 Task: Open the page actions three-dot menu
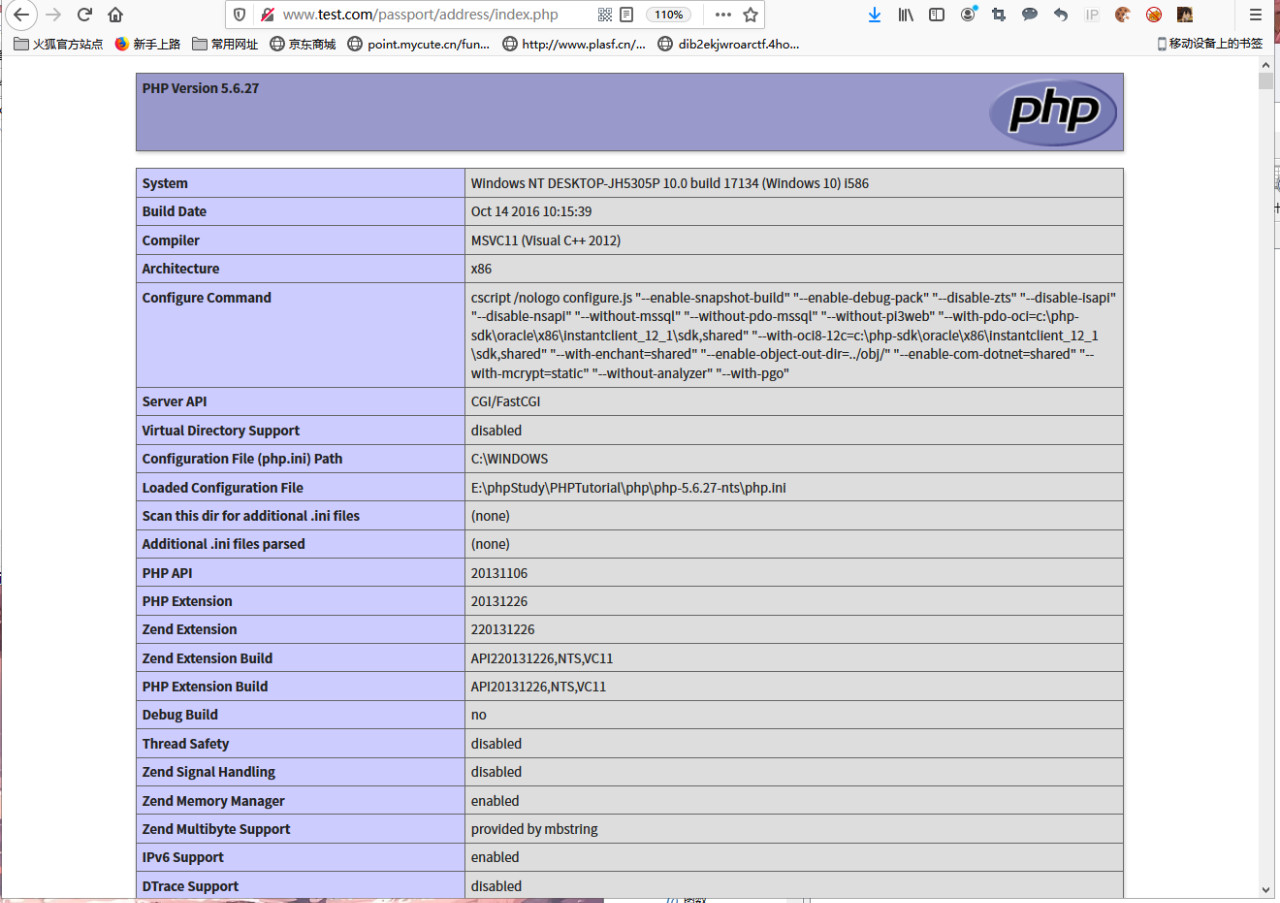(x=723, y=15)
